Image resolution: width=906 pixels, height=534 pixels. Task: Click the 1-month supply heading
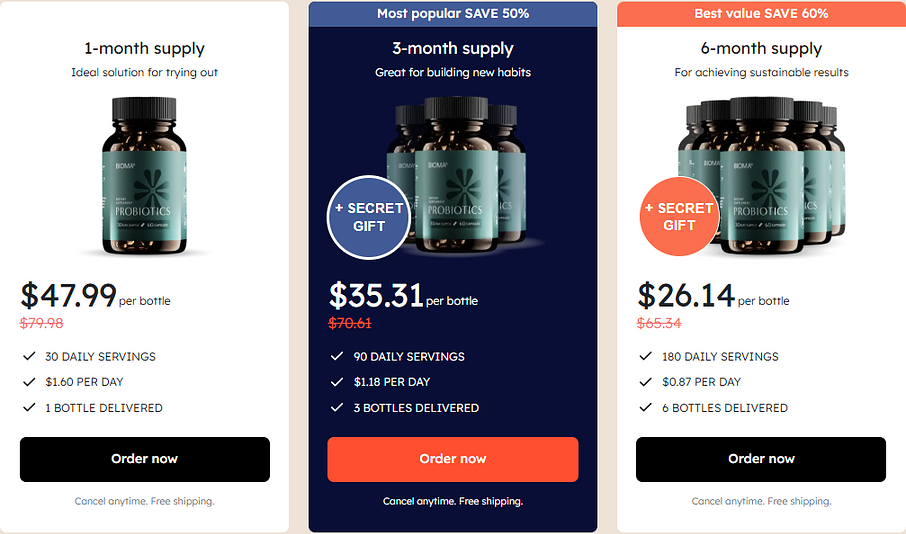[x=144, y=48]
